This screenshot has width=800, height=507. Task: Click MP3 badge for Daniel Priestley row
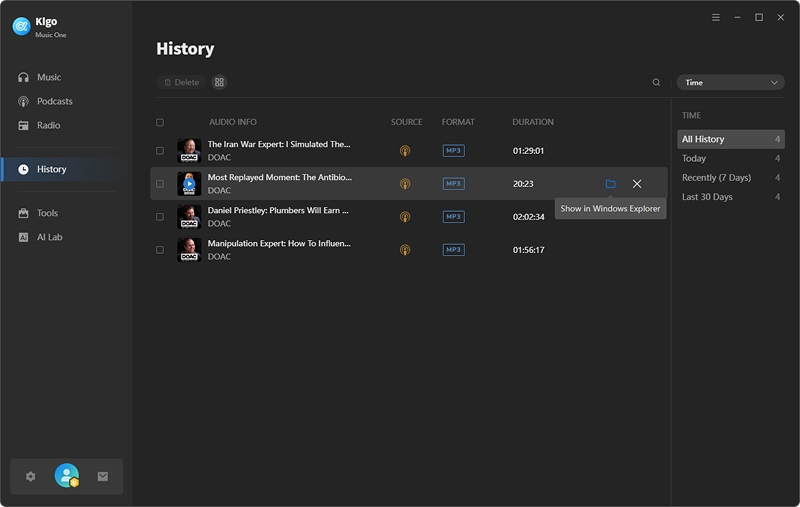(x=454, y=217)
